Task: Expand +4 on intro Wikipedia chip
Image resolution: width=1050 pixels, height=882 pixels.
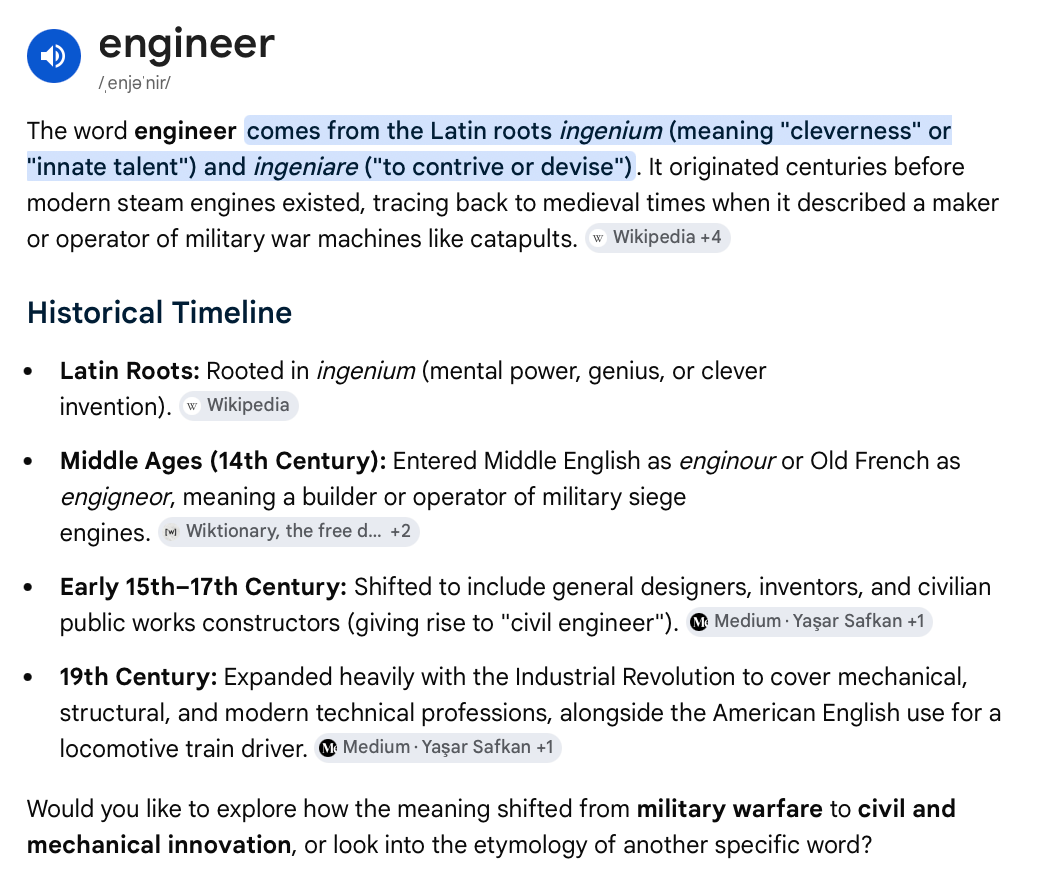Action: [710, 237]
